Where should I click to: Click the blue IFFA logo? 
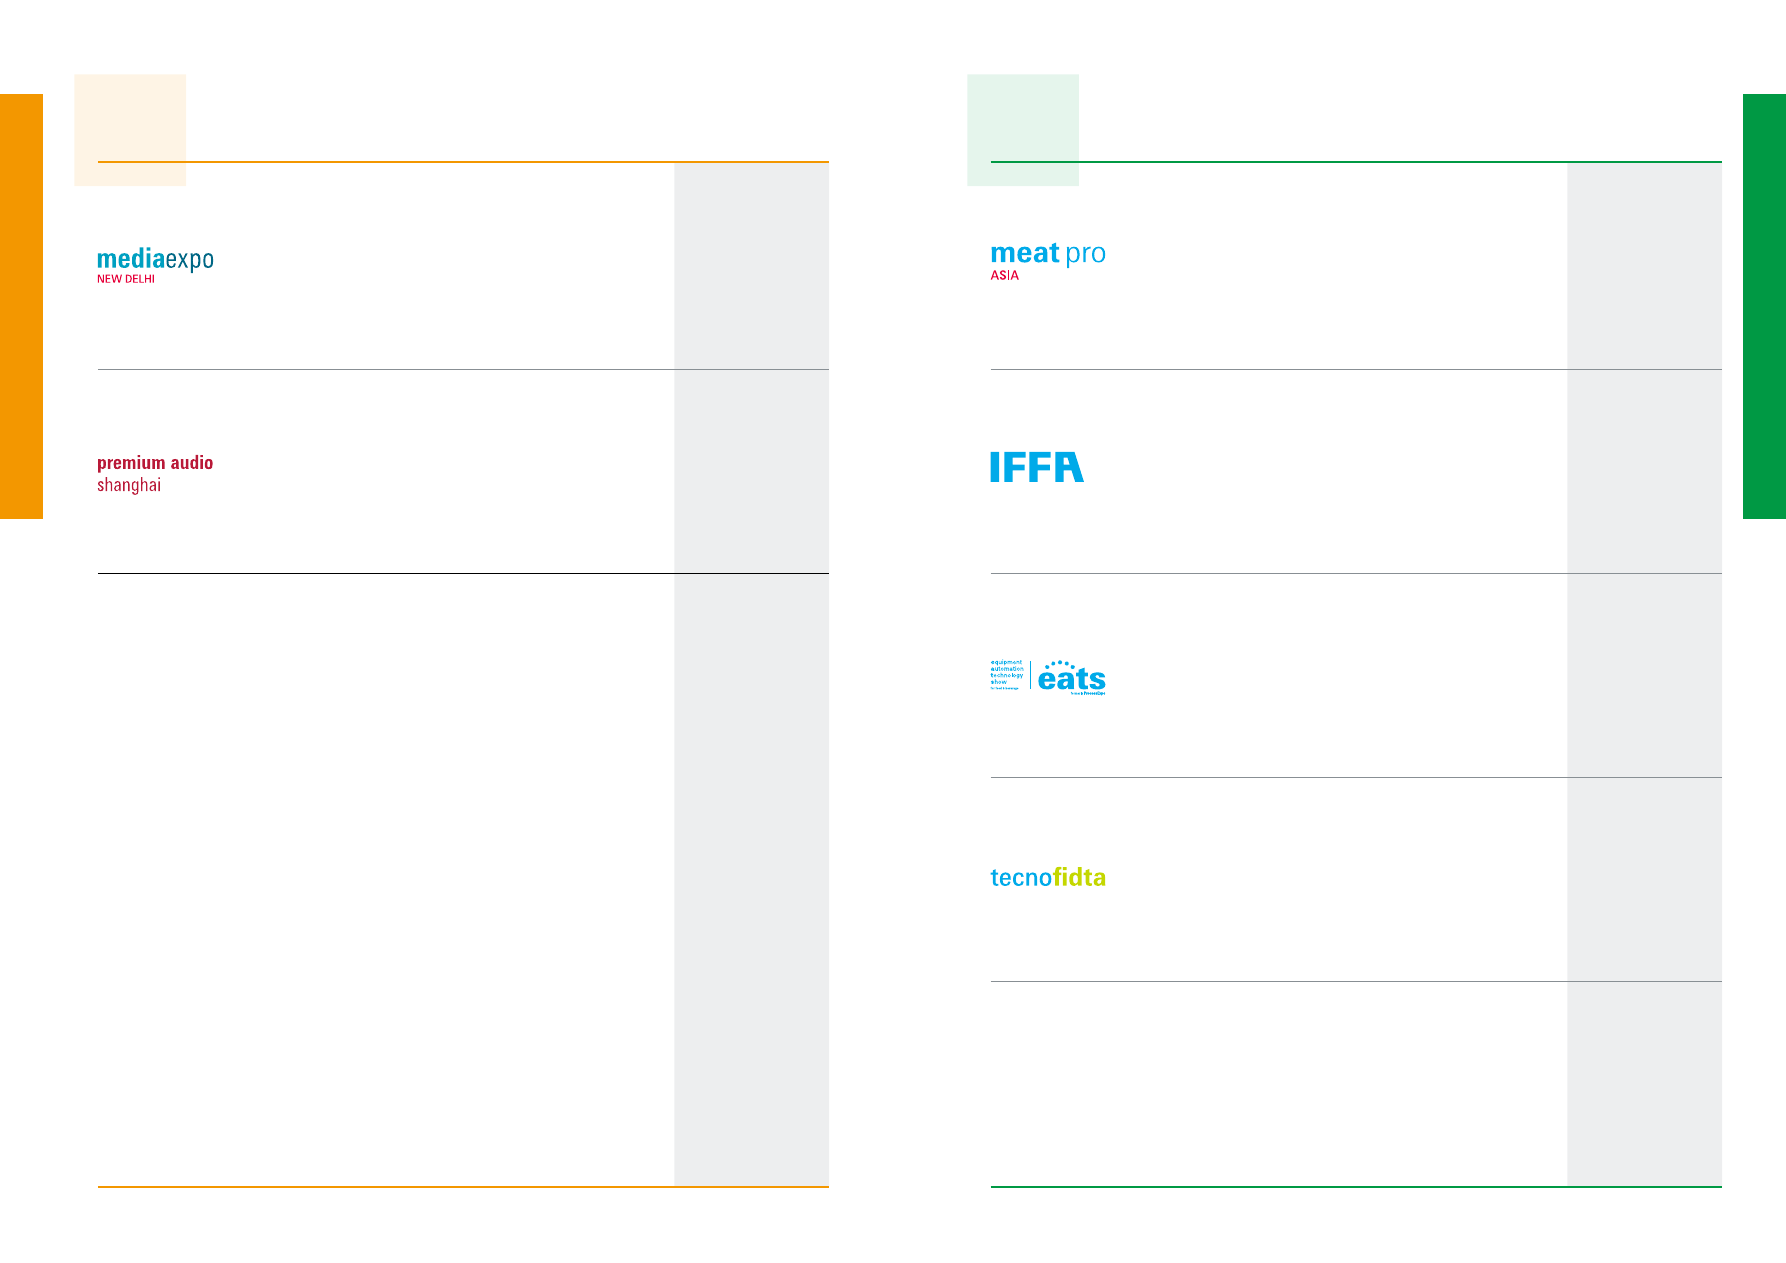coord(1036,467)
